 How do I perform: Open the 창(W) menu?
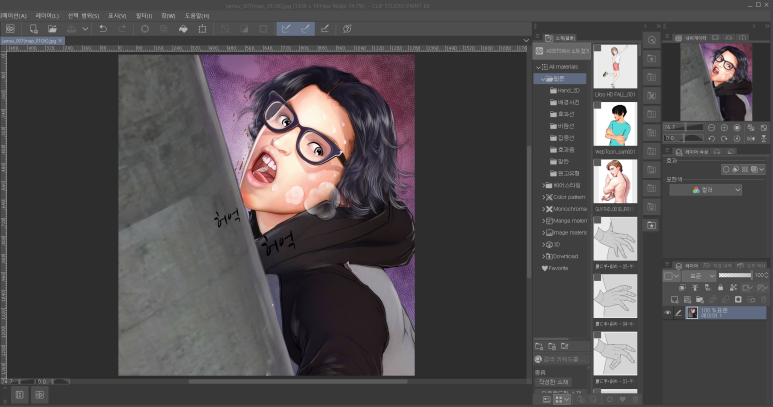point(168,16)
